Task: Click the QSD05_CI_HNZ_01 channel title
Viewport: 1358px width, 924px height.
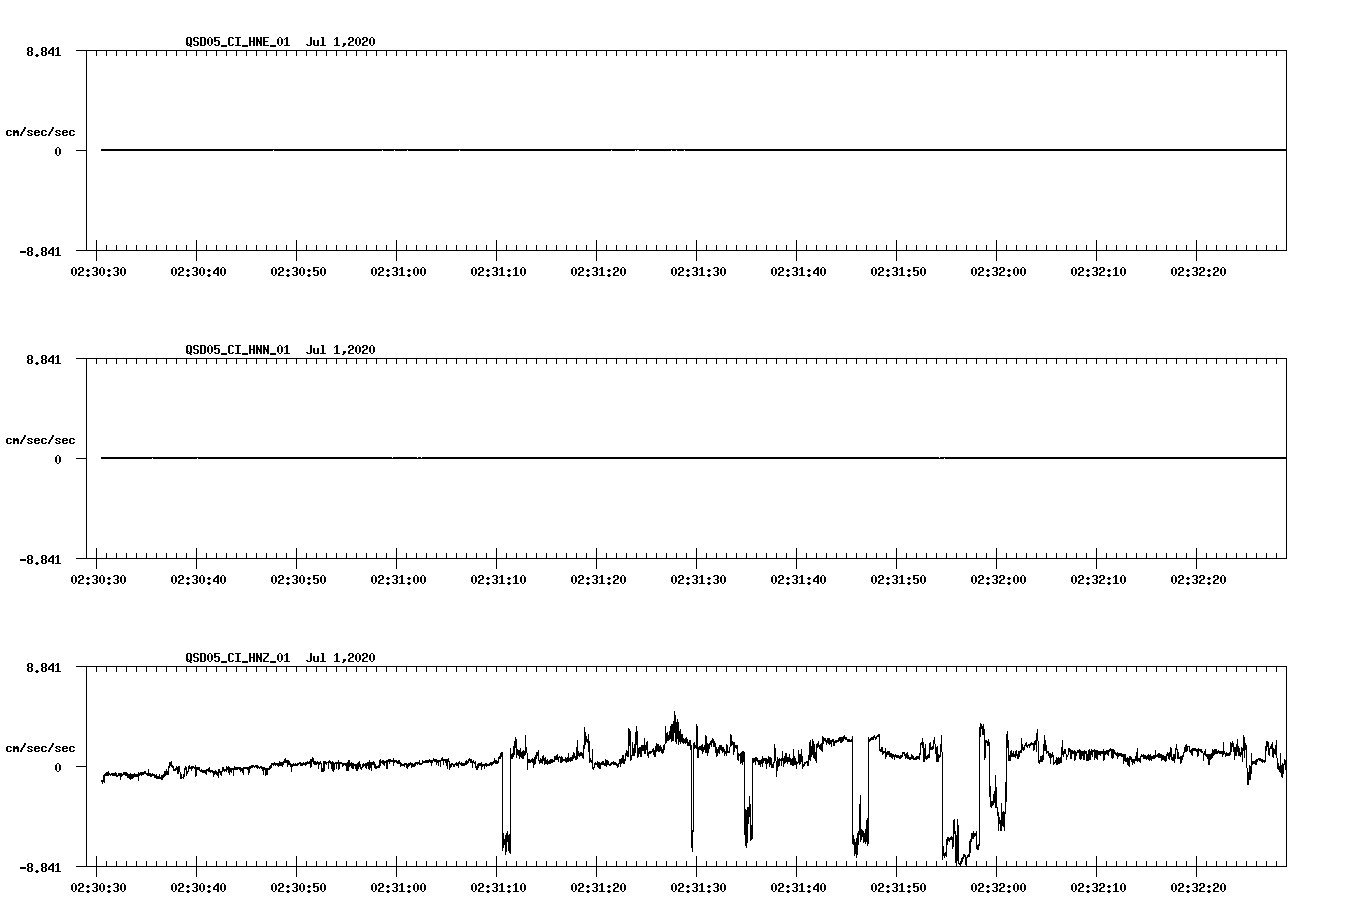Action: click(238, 658)
